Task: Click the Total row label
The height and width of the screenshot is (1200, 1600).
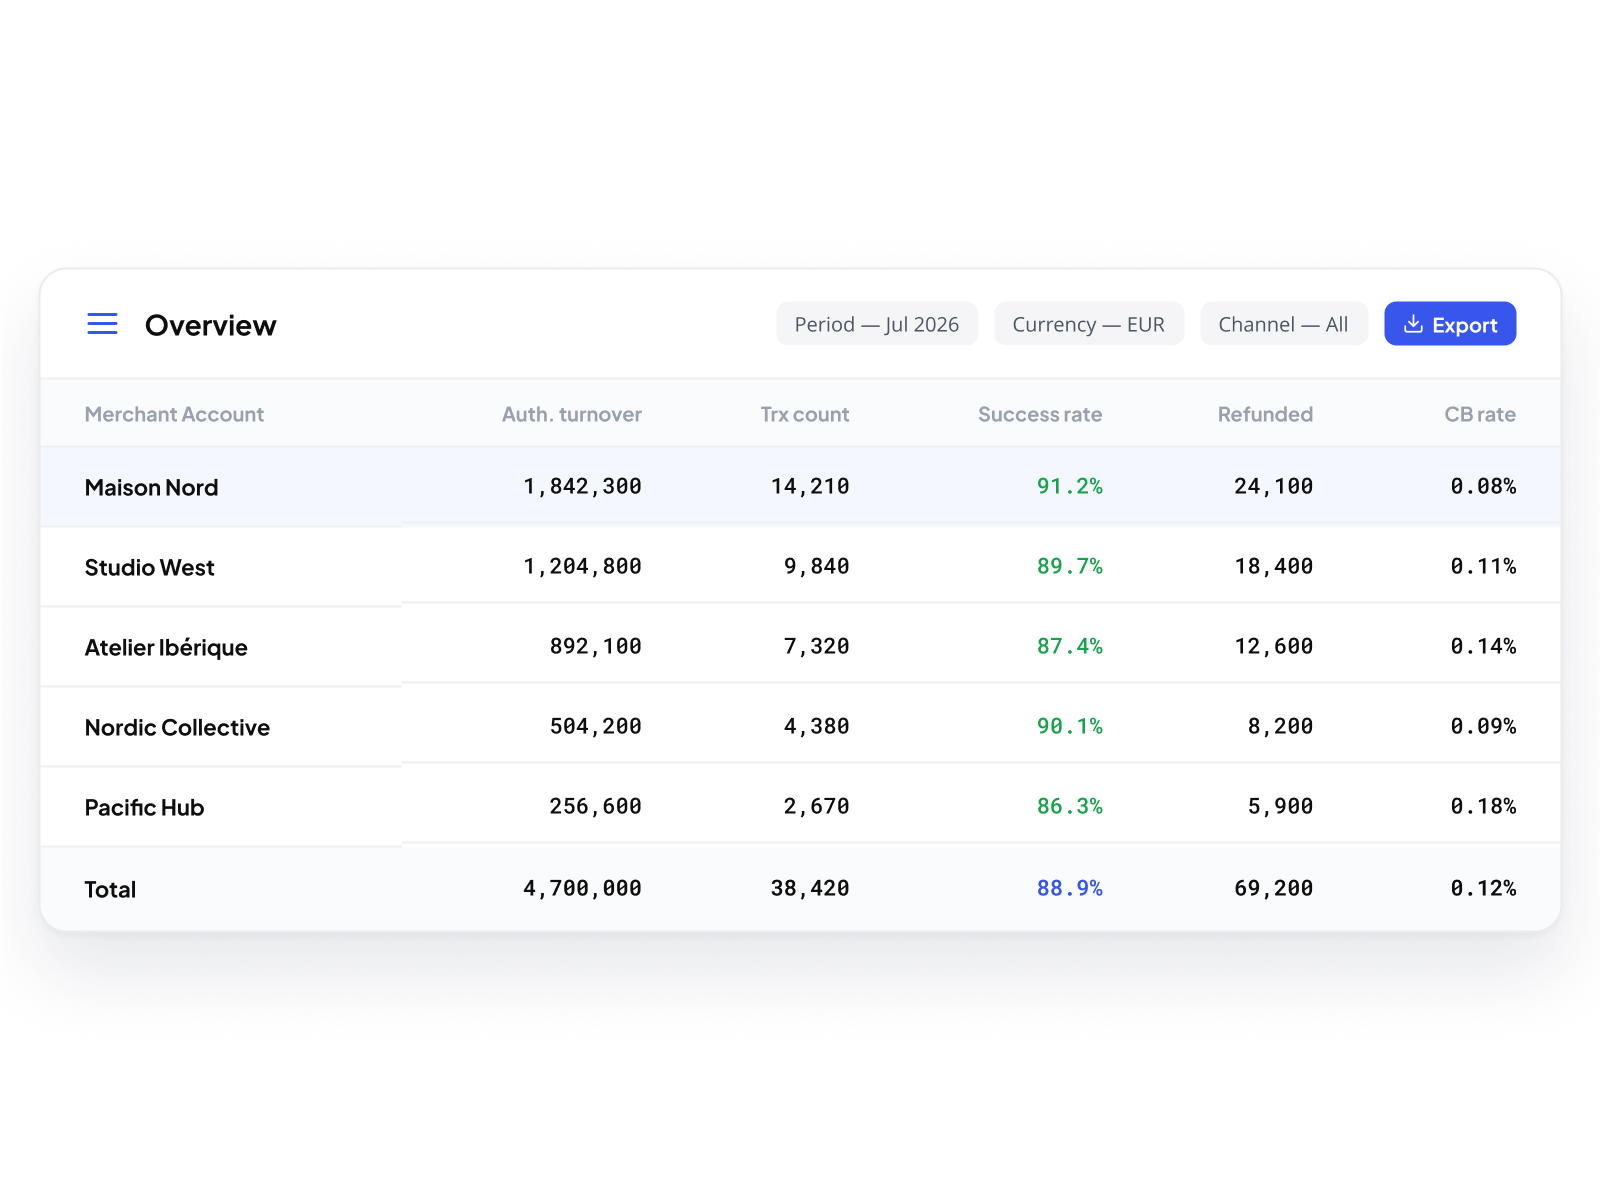Action: pyautogui.click(x=110, y=890)
